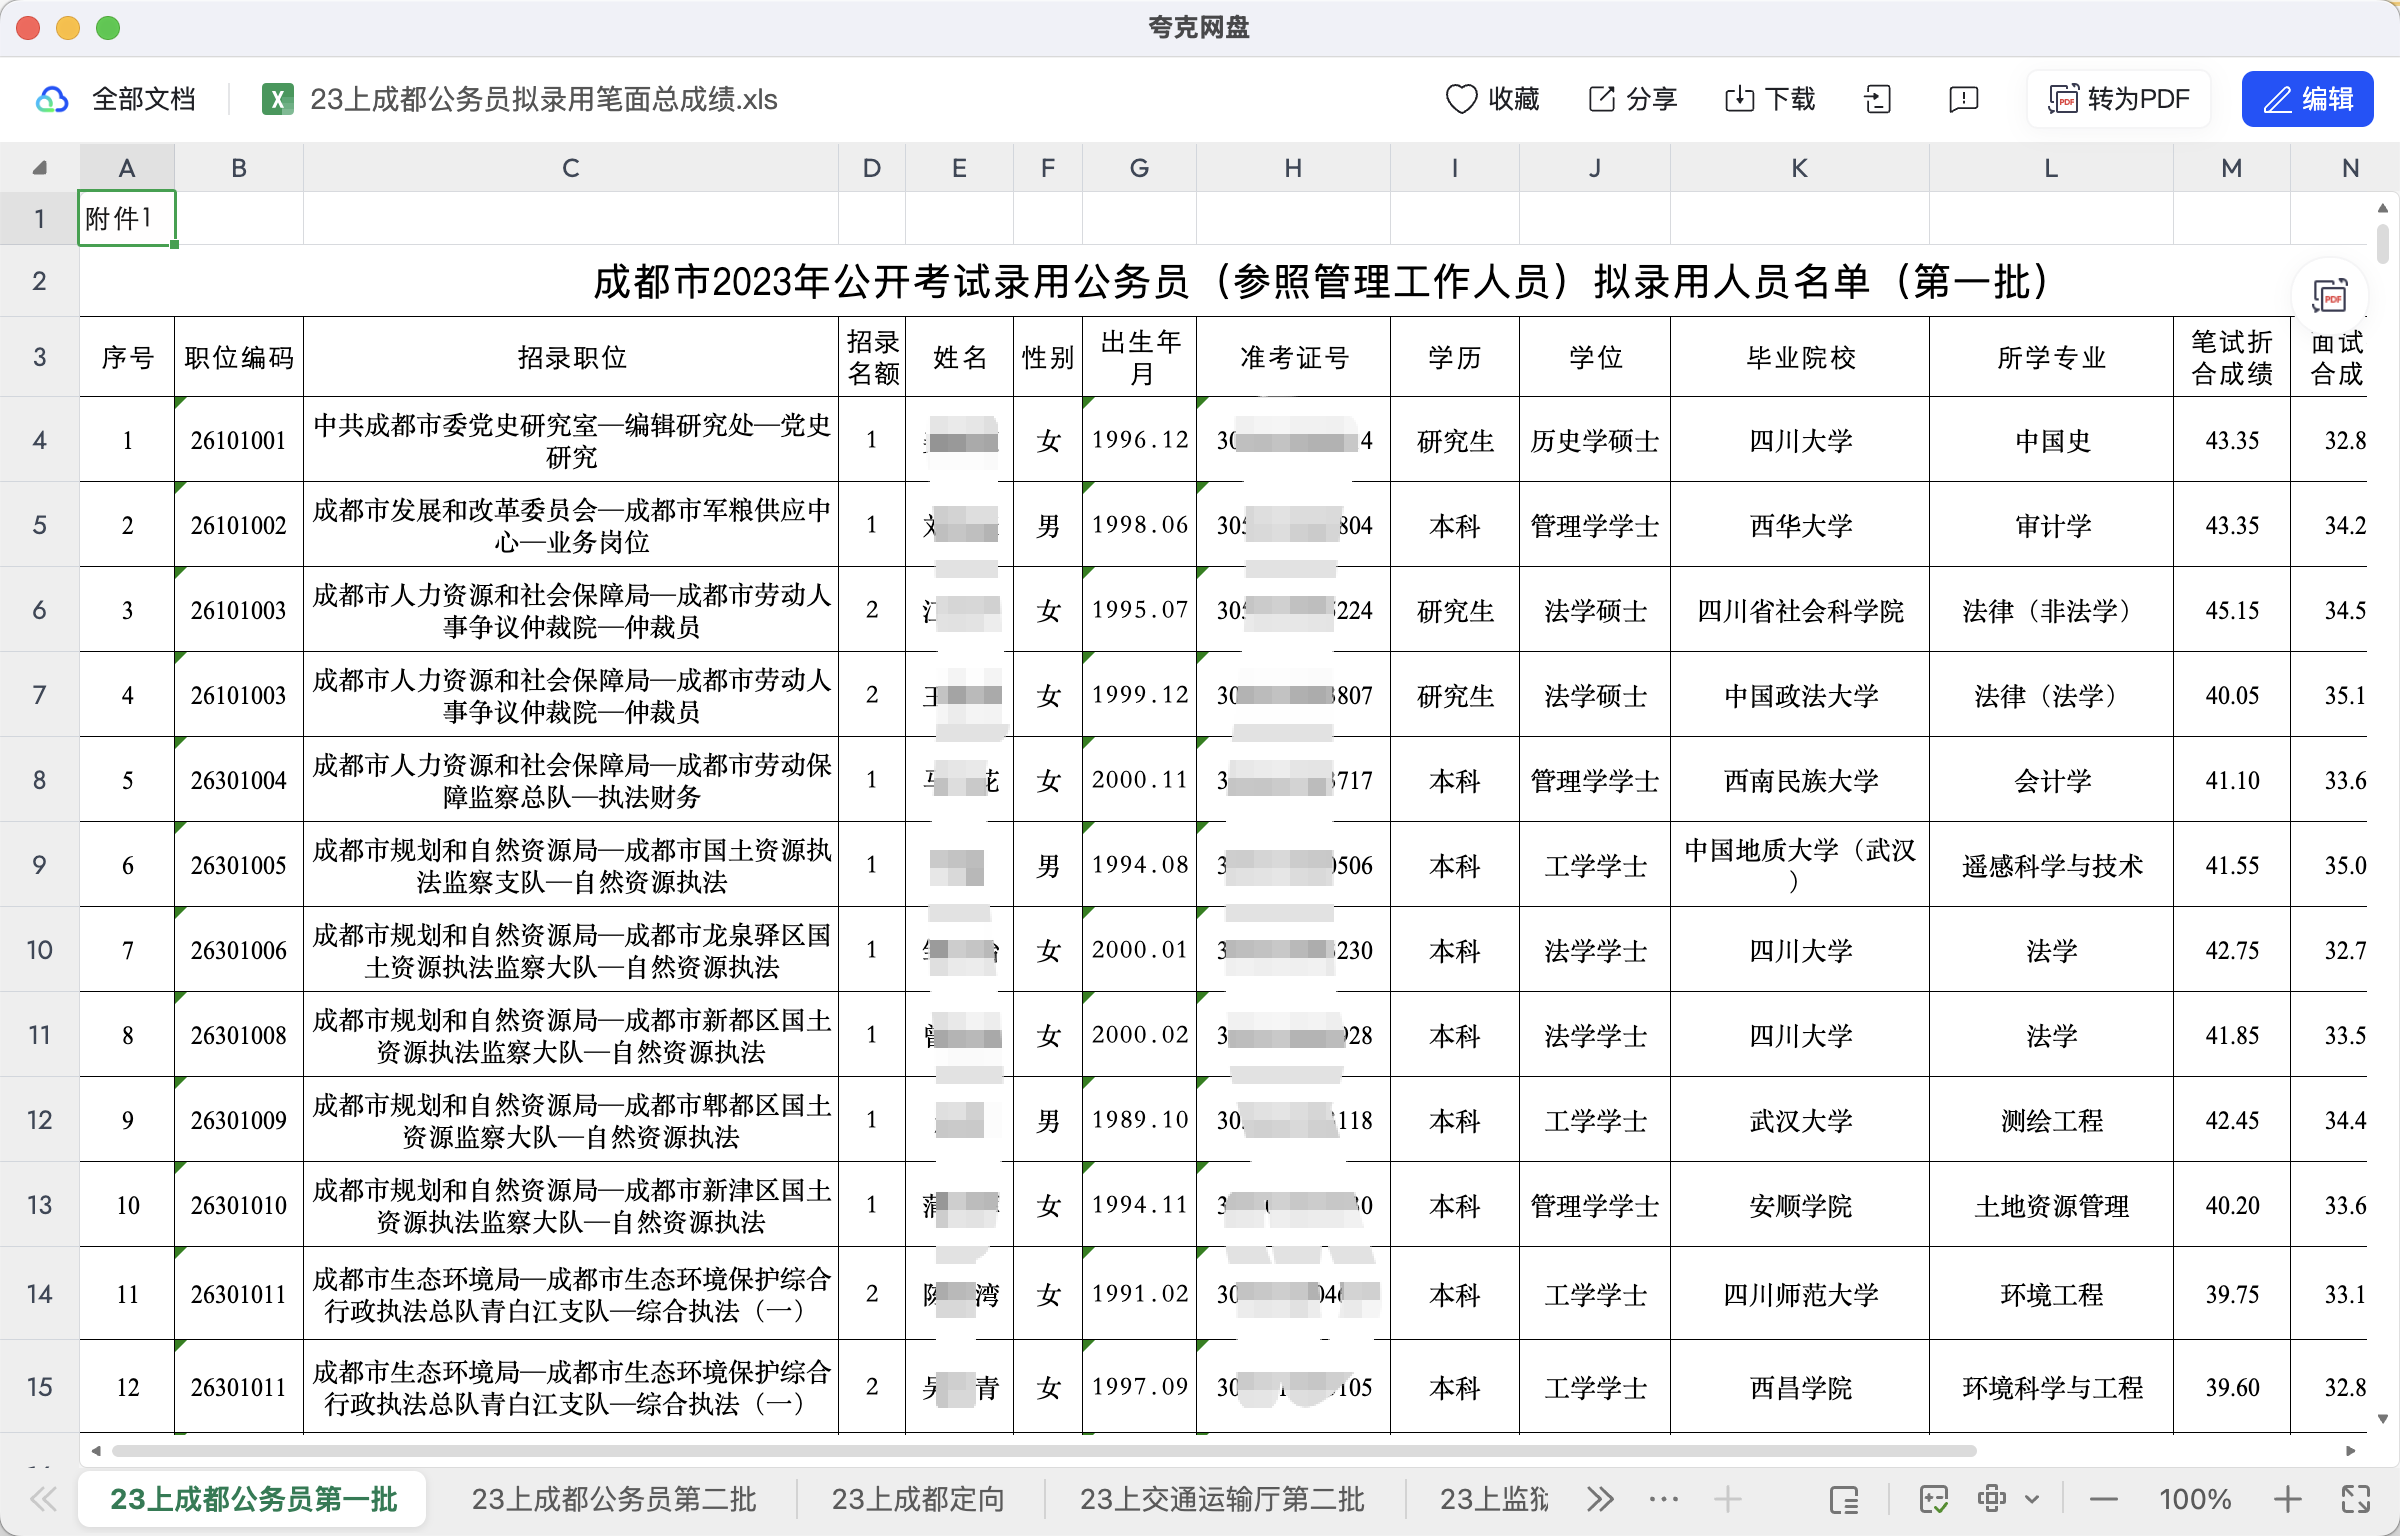Select cell A1 containing 附件1
2400x1536 pixels.
click(x=126, y=218)
